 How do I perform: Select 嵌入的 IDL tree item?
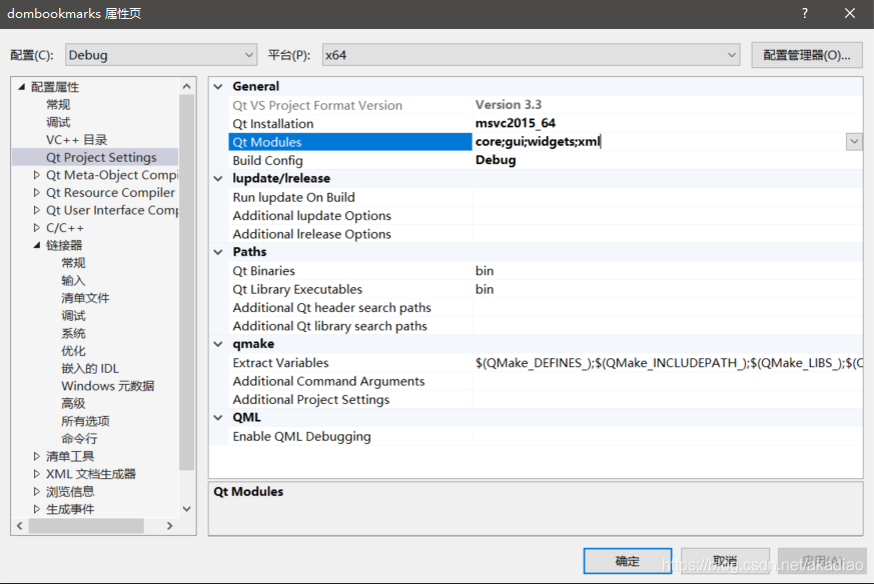[x=90, y=368]
